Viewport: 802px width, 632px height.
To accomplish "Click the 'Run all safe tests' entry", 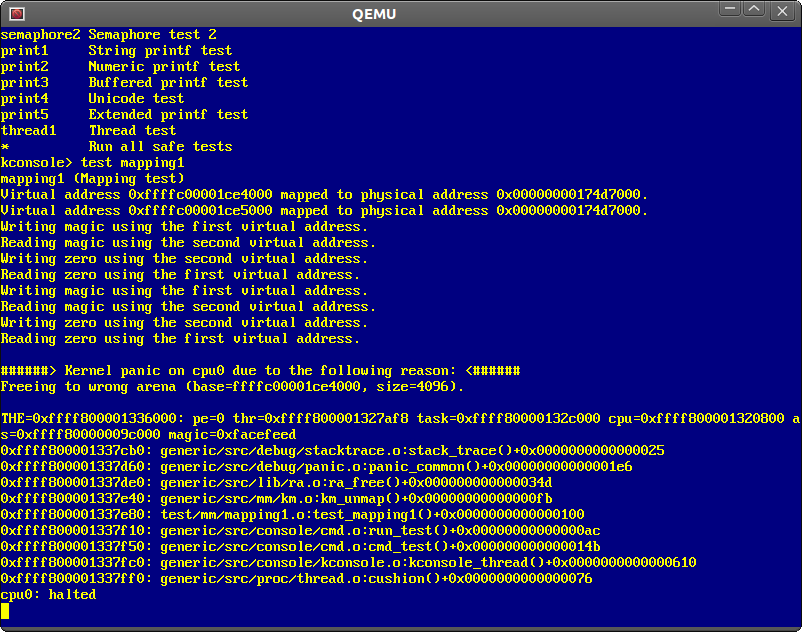I will (x=160, y=147).
